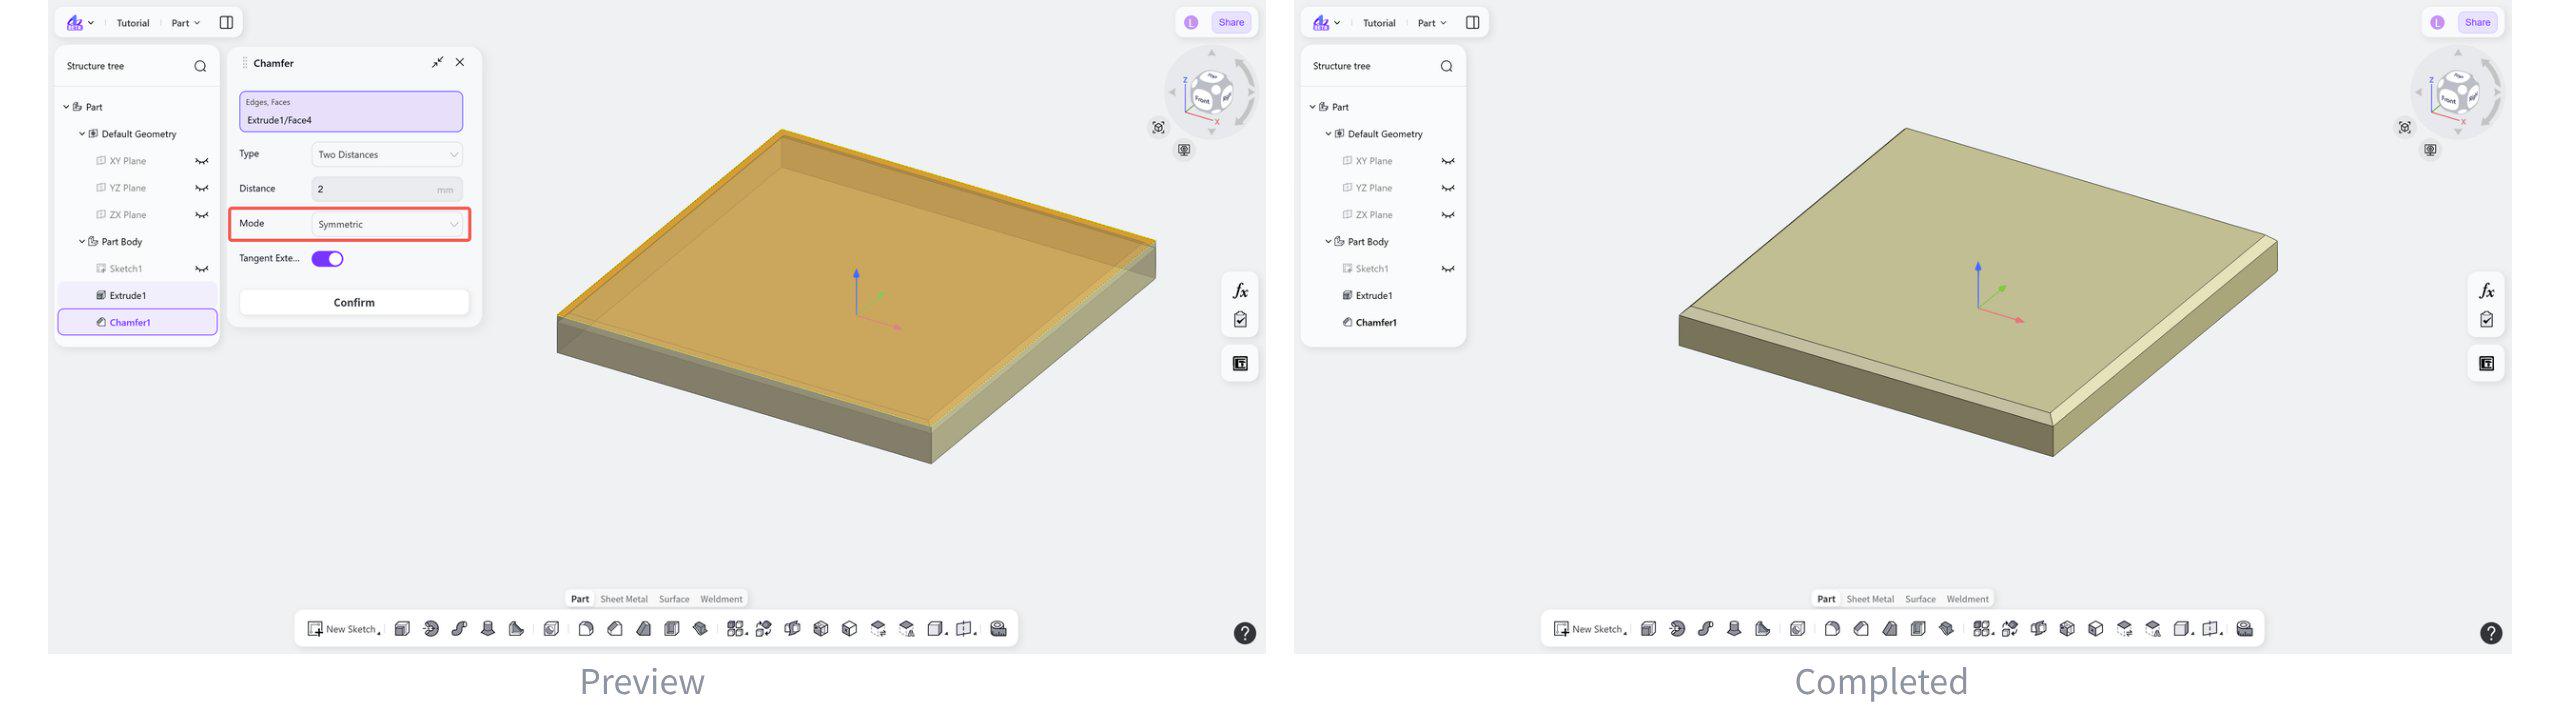Collapse the Part node in Preview tree
The width and height of the screenshot is (2560, 728).
(x=66, y=107)
